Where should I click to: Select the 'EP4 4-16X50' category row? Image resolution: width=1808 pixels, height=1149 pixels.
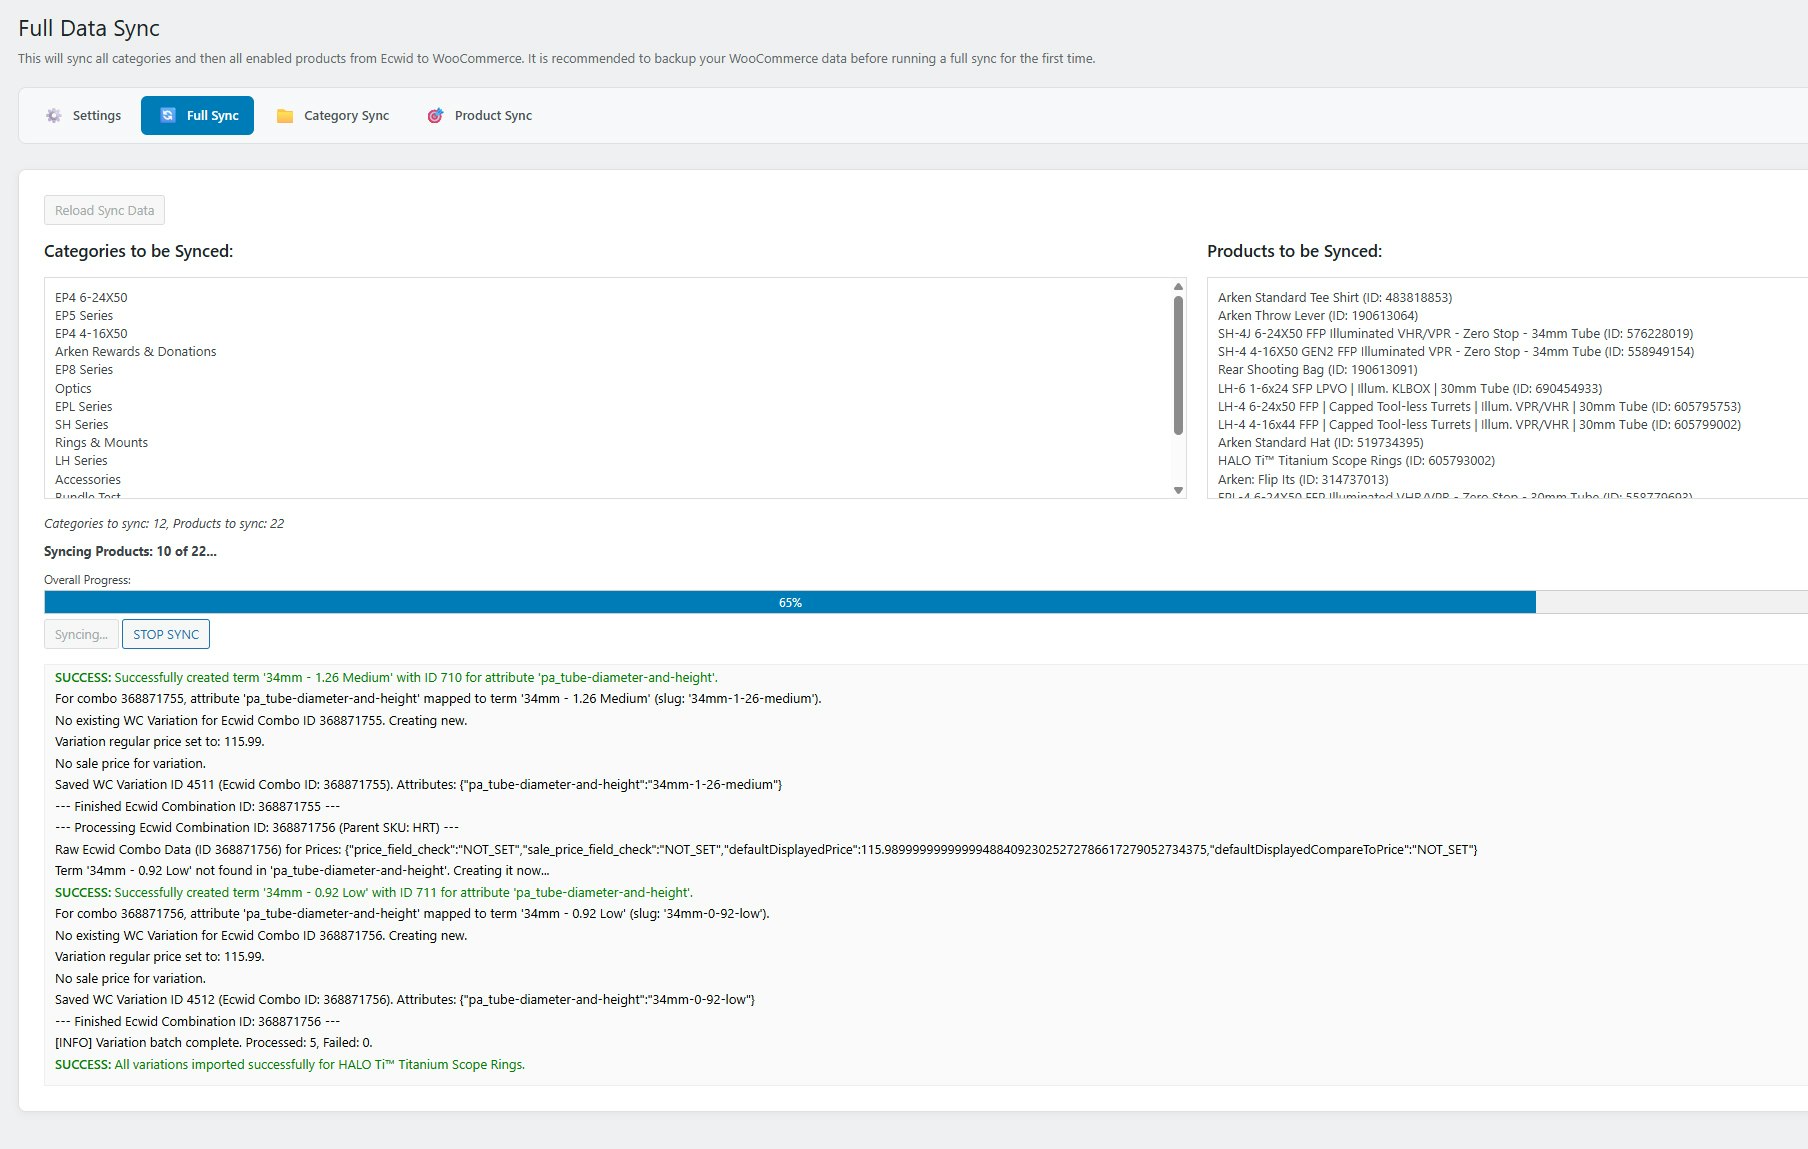tap(91, 333)
